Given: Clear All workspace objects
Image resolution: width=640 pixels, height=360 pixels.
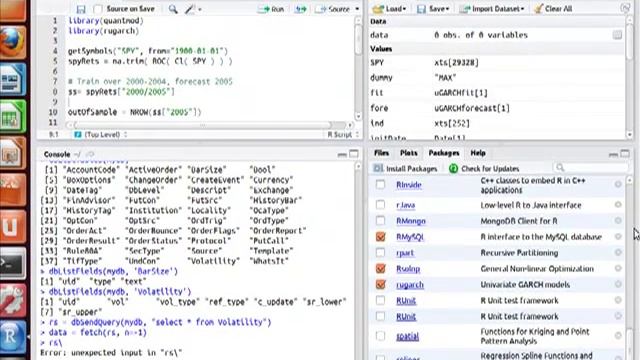Looking at the screenshot, I should point(553,9).
